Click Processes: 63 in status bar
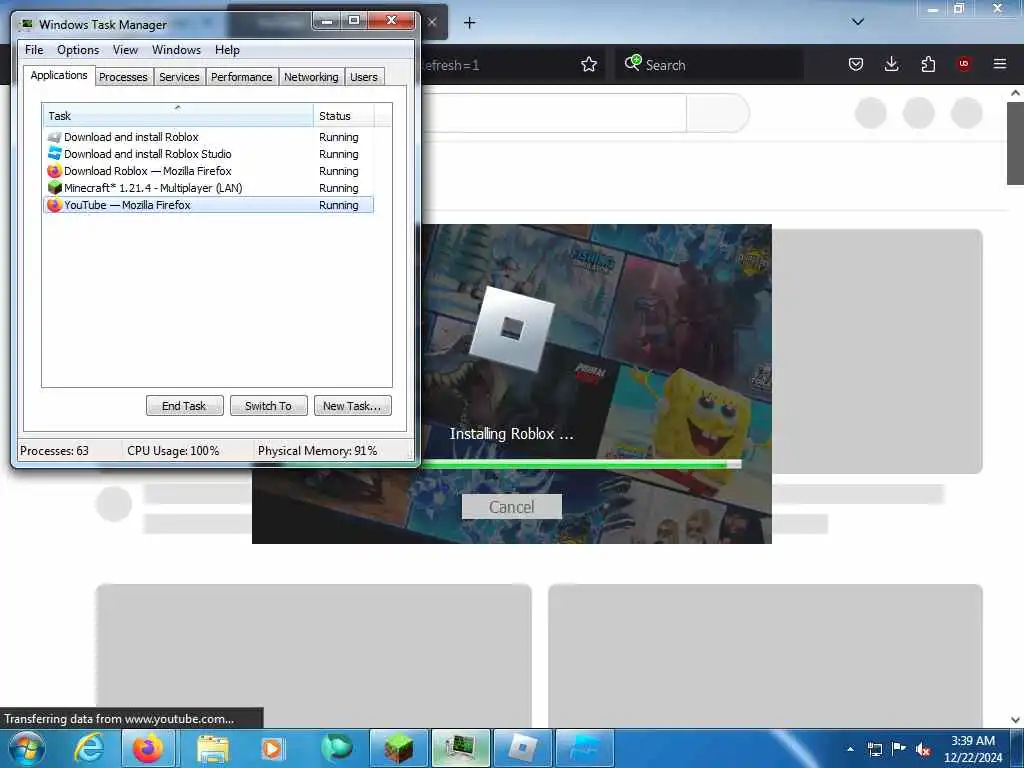 click(54, 451)
